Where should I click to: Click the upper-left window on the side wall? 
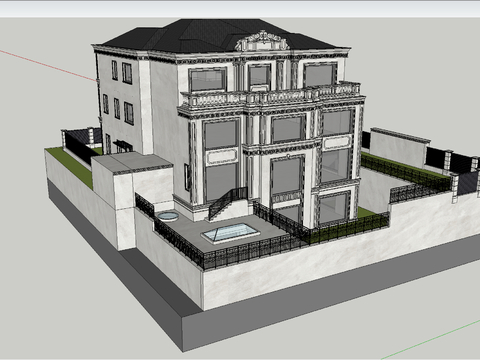(x=115, y=70)
